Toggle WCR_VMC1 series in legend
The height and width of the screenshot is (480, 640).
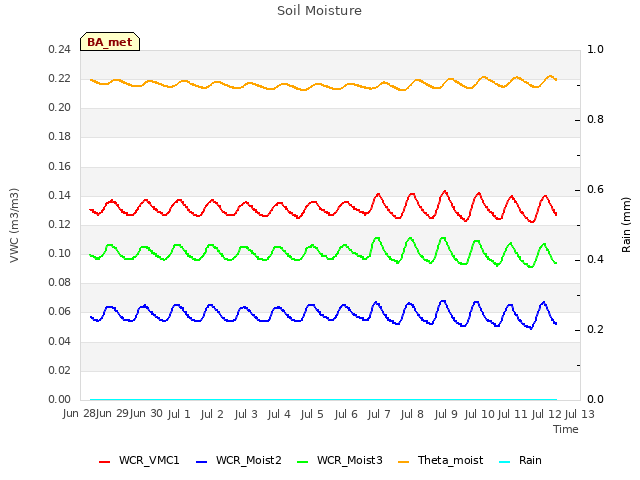139,460
